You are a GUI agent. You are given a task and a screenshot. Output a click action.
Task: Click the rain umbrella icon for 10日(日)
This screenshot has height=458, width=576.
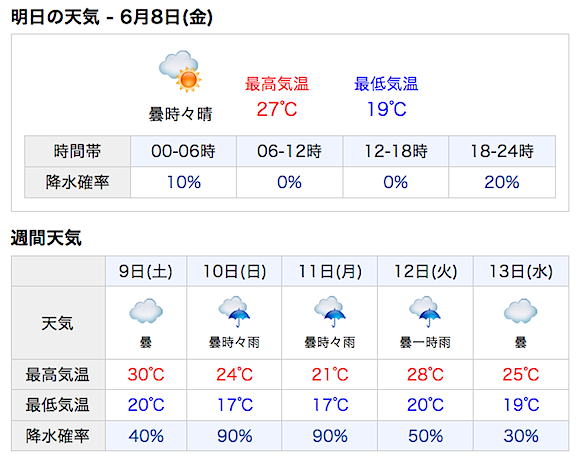click(x=234, y=311)
